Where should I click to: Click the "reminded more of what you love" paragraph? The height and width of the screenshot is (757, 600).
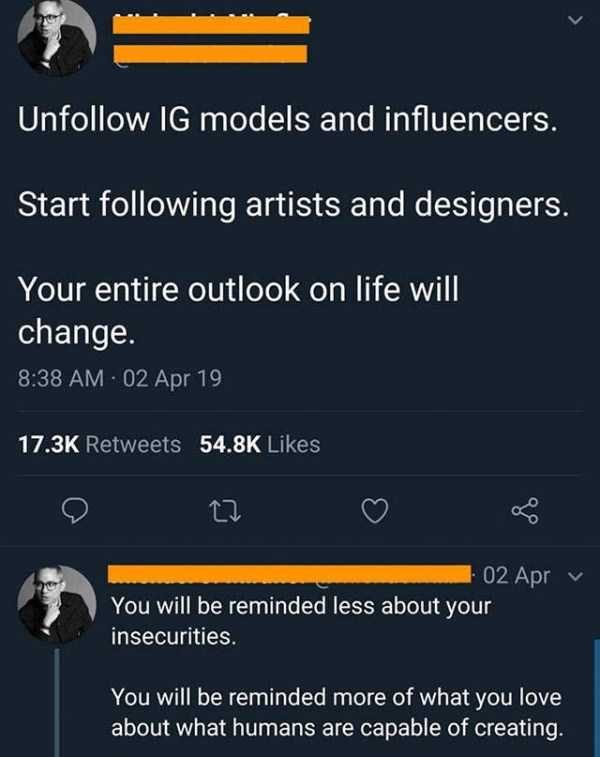point(336,711)
